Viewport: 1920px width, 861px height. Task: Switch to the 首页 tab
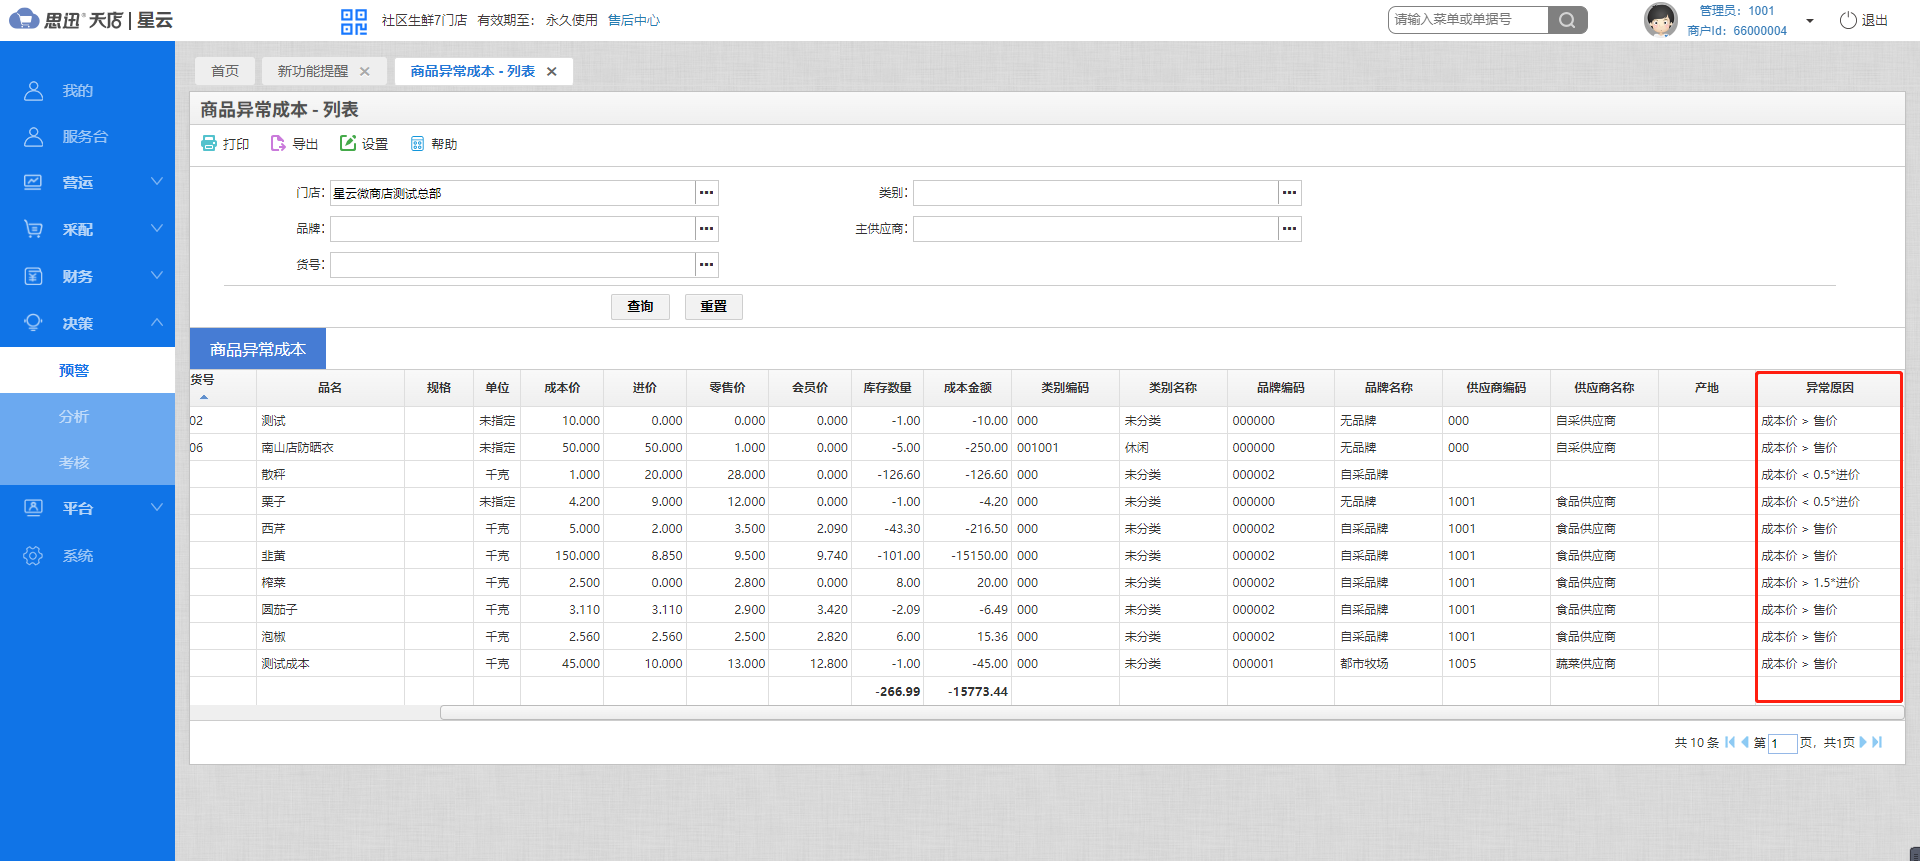(225, 71)
